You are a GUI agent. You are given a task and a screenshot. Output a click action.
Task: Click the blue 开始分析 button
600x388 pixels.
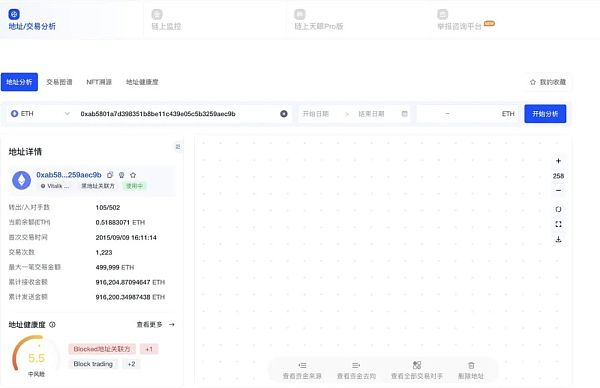pos(545,114)
